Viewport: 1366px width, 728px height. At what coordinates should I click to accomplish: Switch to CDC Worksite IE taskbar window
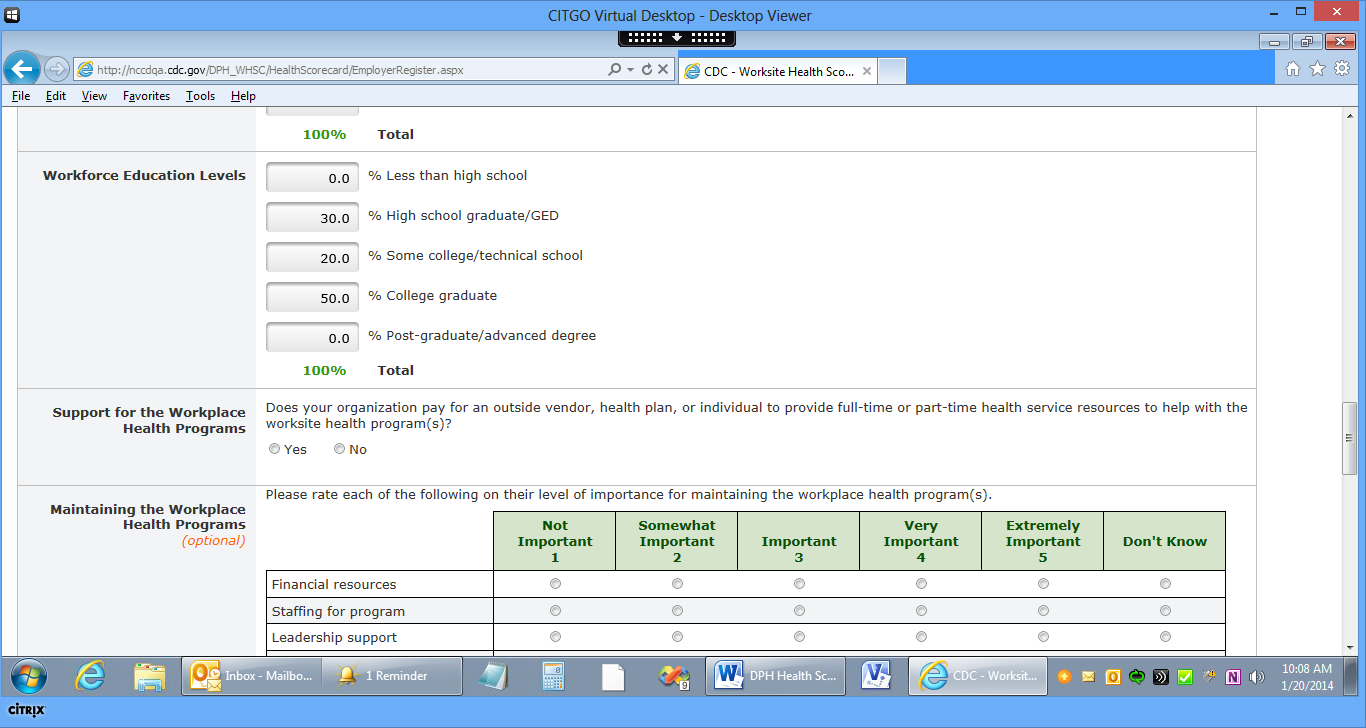click(978, 676)
